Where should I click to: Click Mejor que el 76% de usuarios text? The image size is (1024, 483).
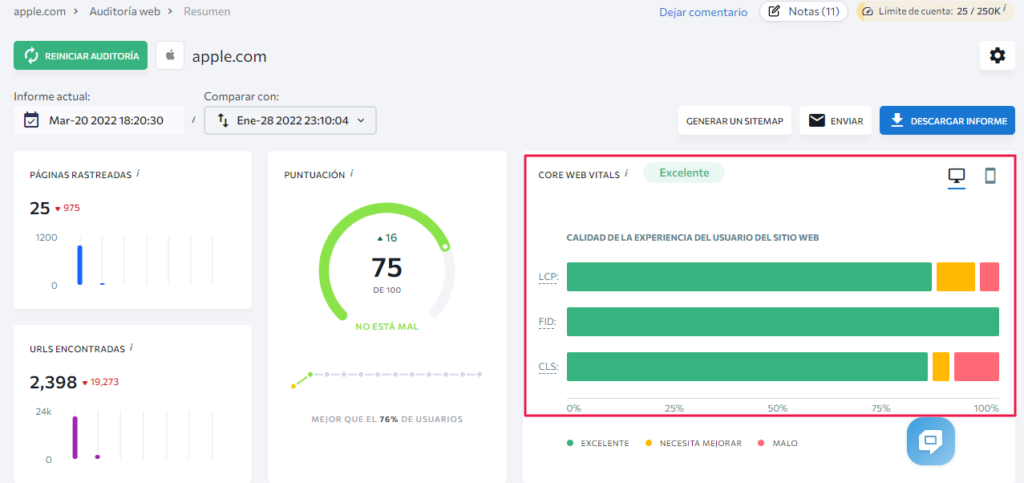[387, 419]
